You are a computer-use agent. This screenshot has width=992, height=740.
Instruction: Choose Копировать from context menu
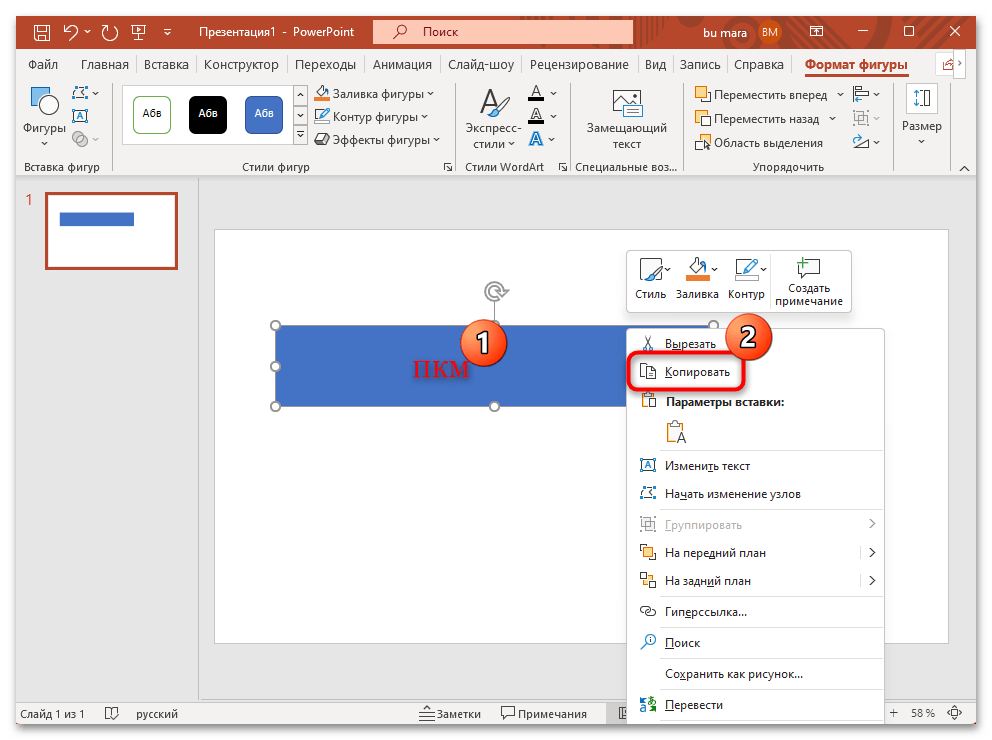click(755, 372)
